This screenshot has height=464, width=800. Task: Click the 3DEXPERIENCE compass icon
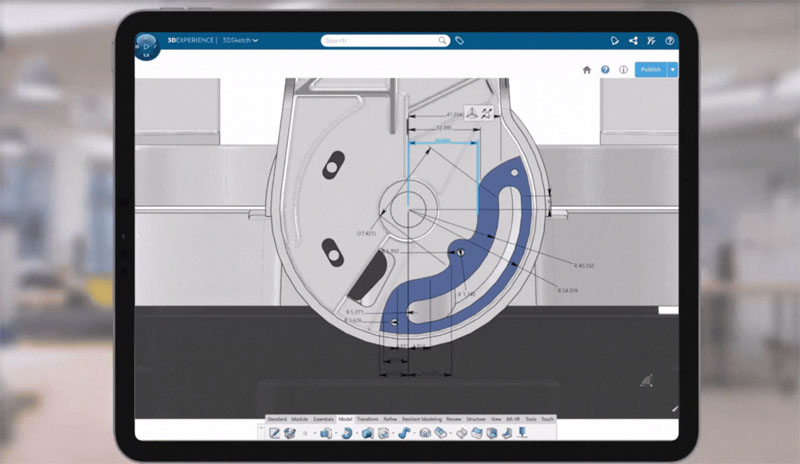click(x=147, y=46)
